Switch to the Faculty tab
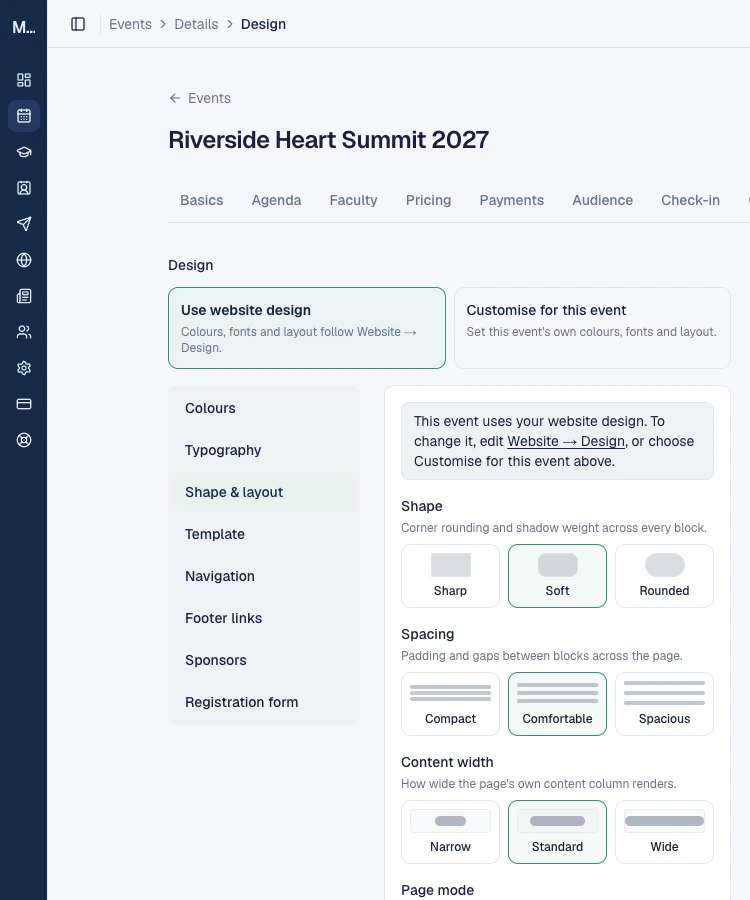The width and height of the screenshot is (750, 900). (353, 200)
